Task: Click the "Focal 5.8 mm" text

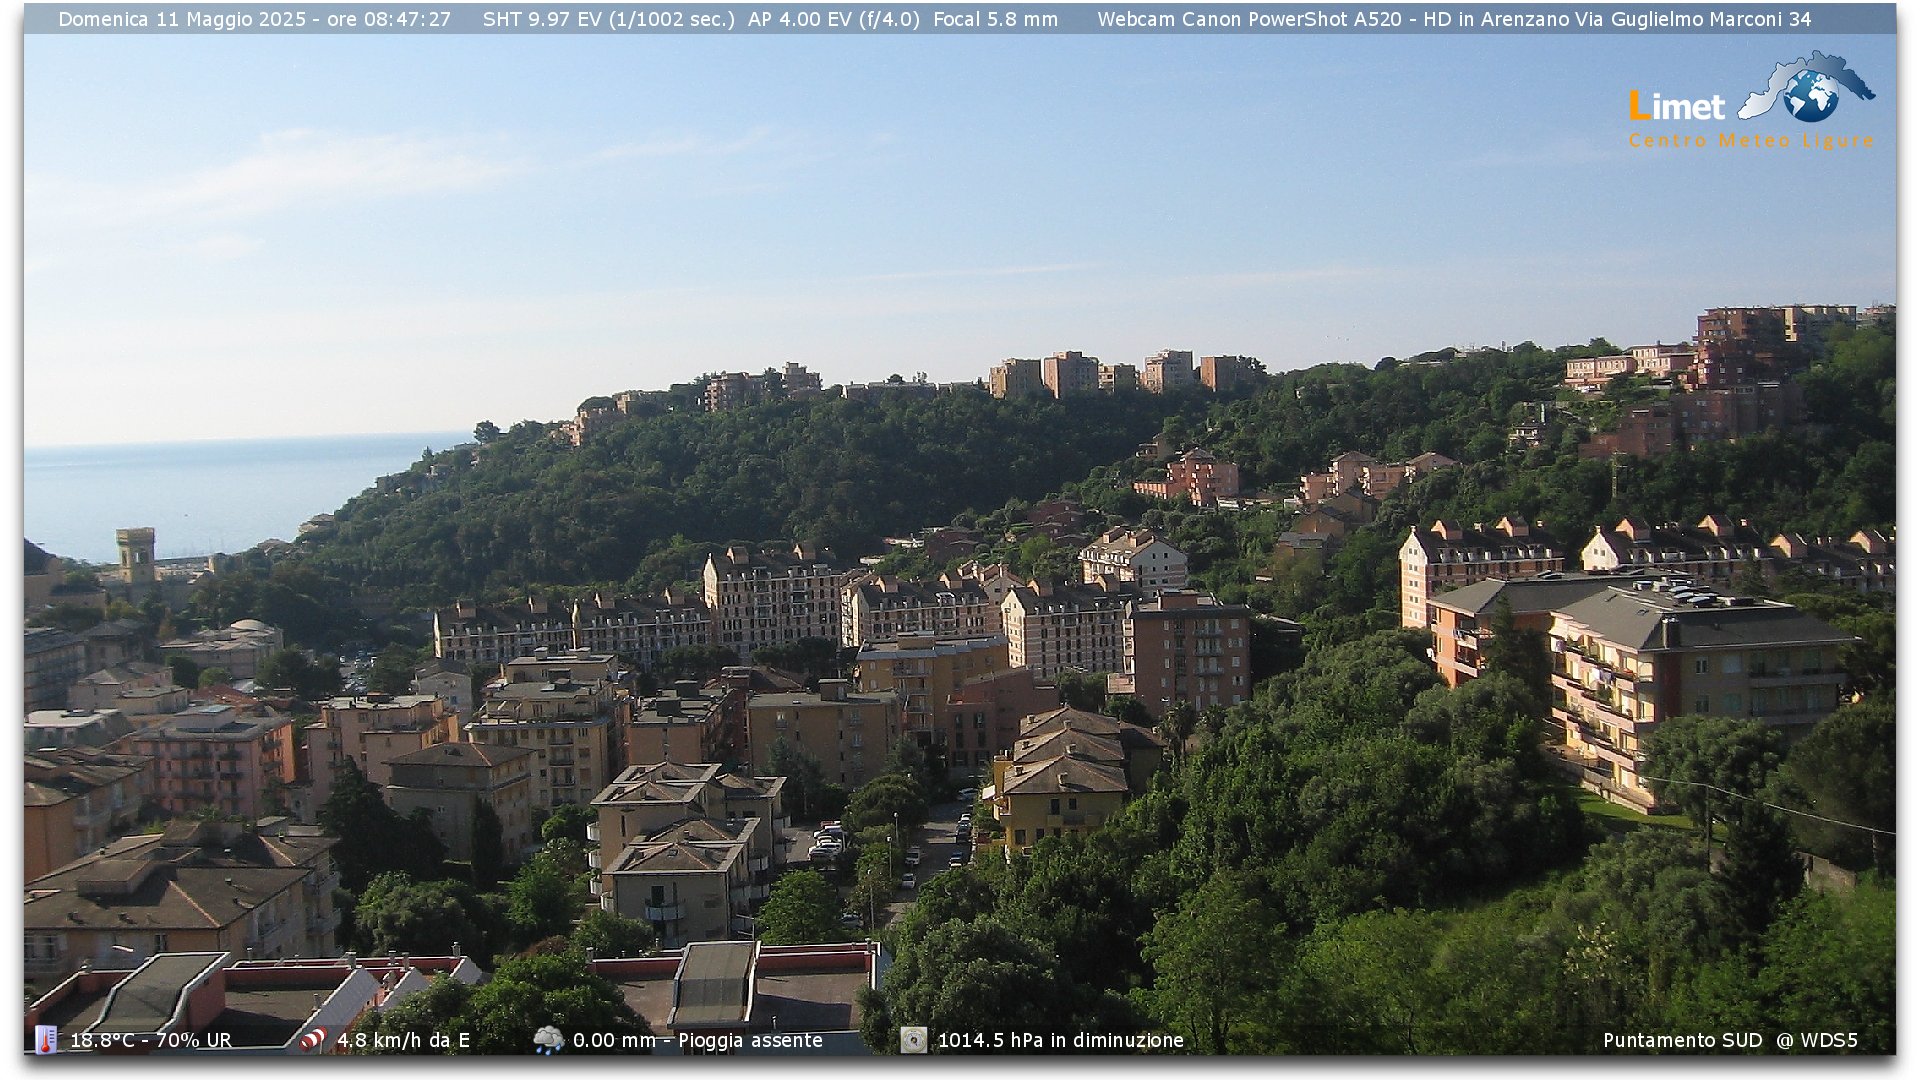Action: pyautogui.click(x=995, y=19)
